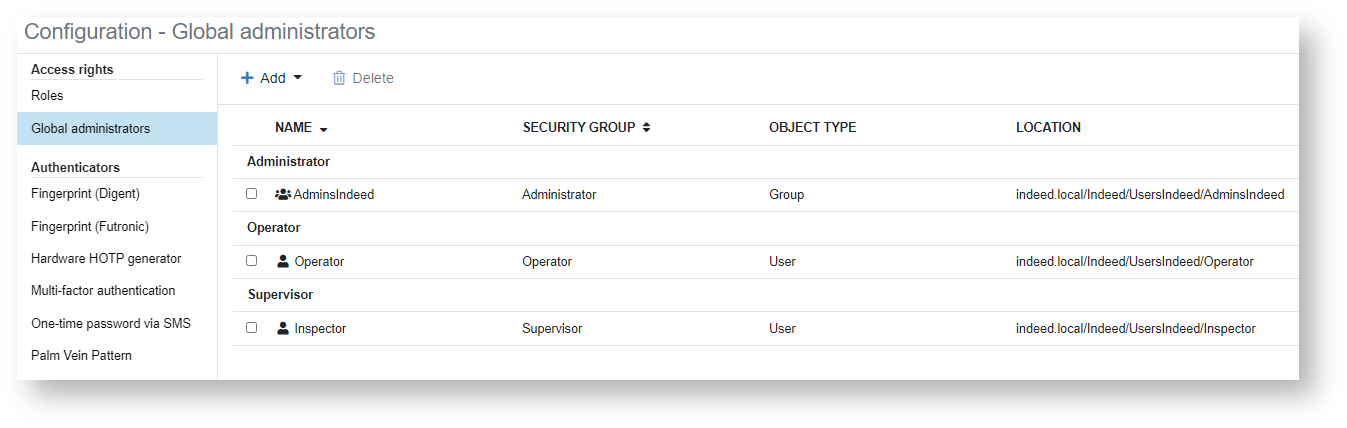
Task: Select Global administrators in sidebar
Action: point(91,129)
